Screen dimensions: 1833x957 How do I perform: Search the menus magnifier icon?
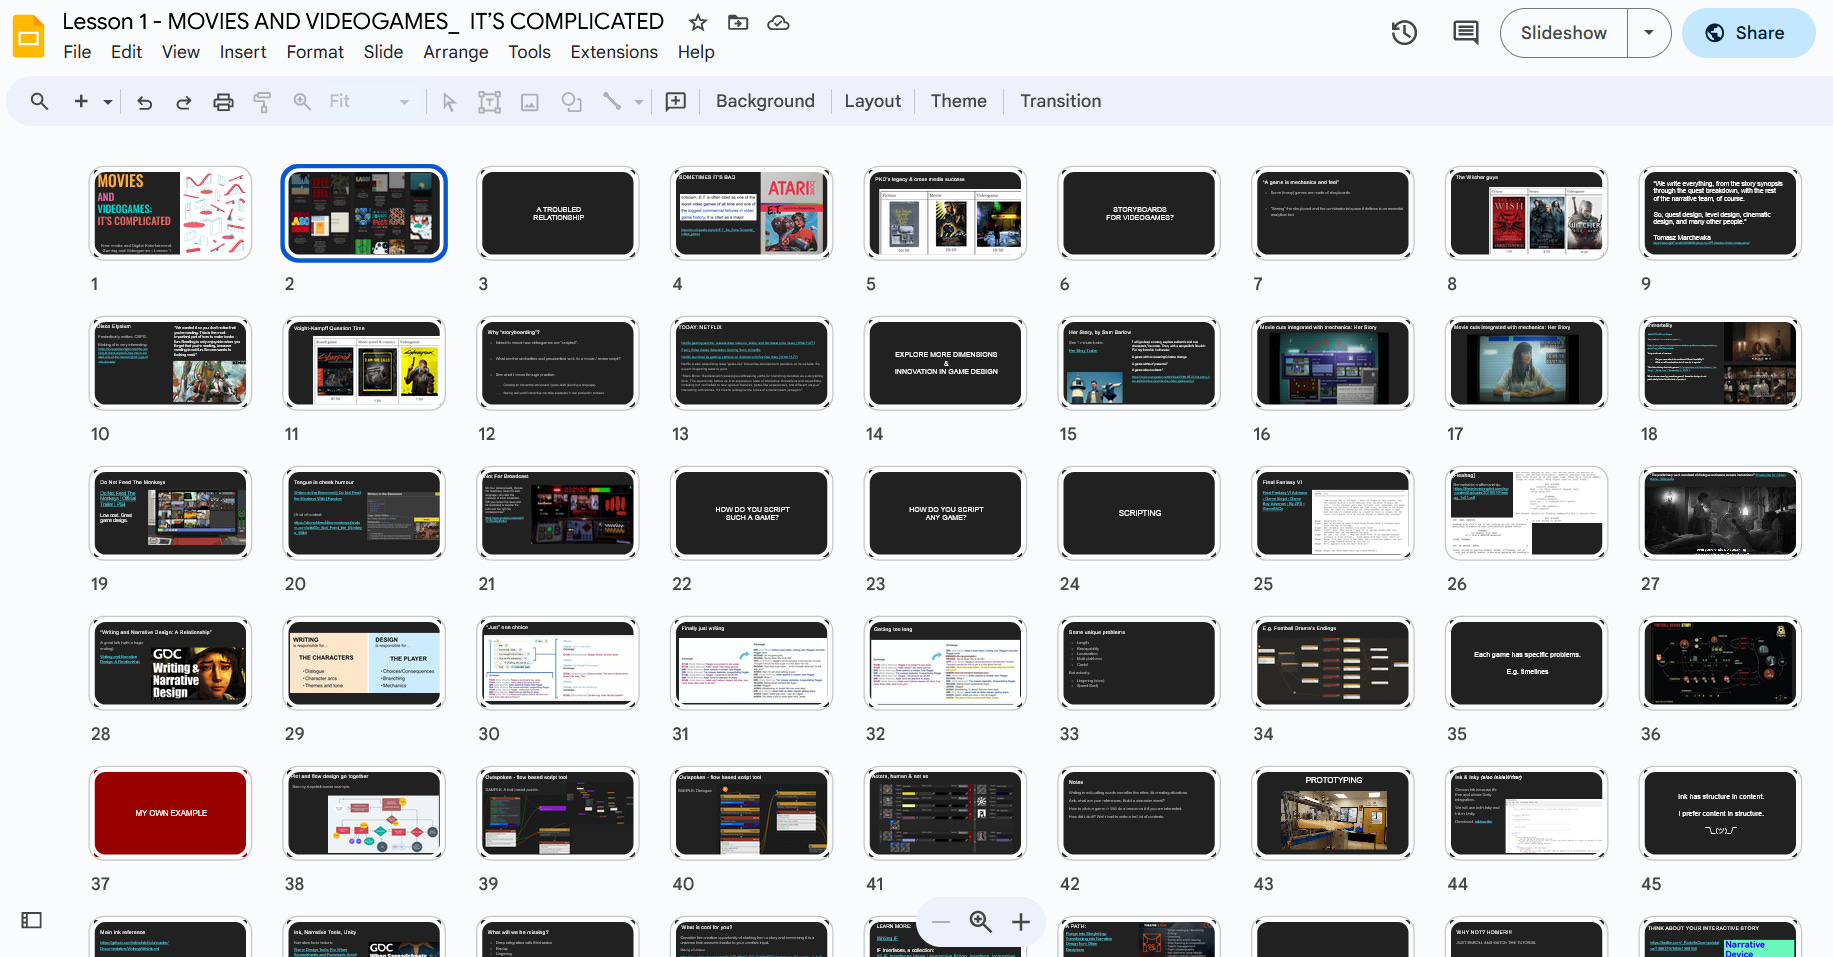(39, 101)
